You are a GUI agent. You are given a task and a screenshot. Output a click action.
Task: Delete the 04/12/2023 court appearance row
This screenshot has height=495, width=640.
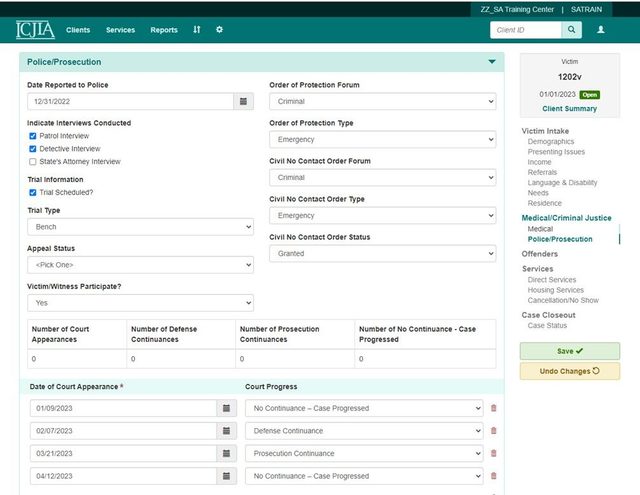[x=493, y=476]
